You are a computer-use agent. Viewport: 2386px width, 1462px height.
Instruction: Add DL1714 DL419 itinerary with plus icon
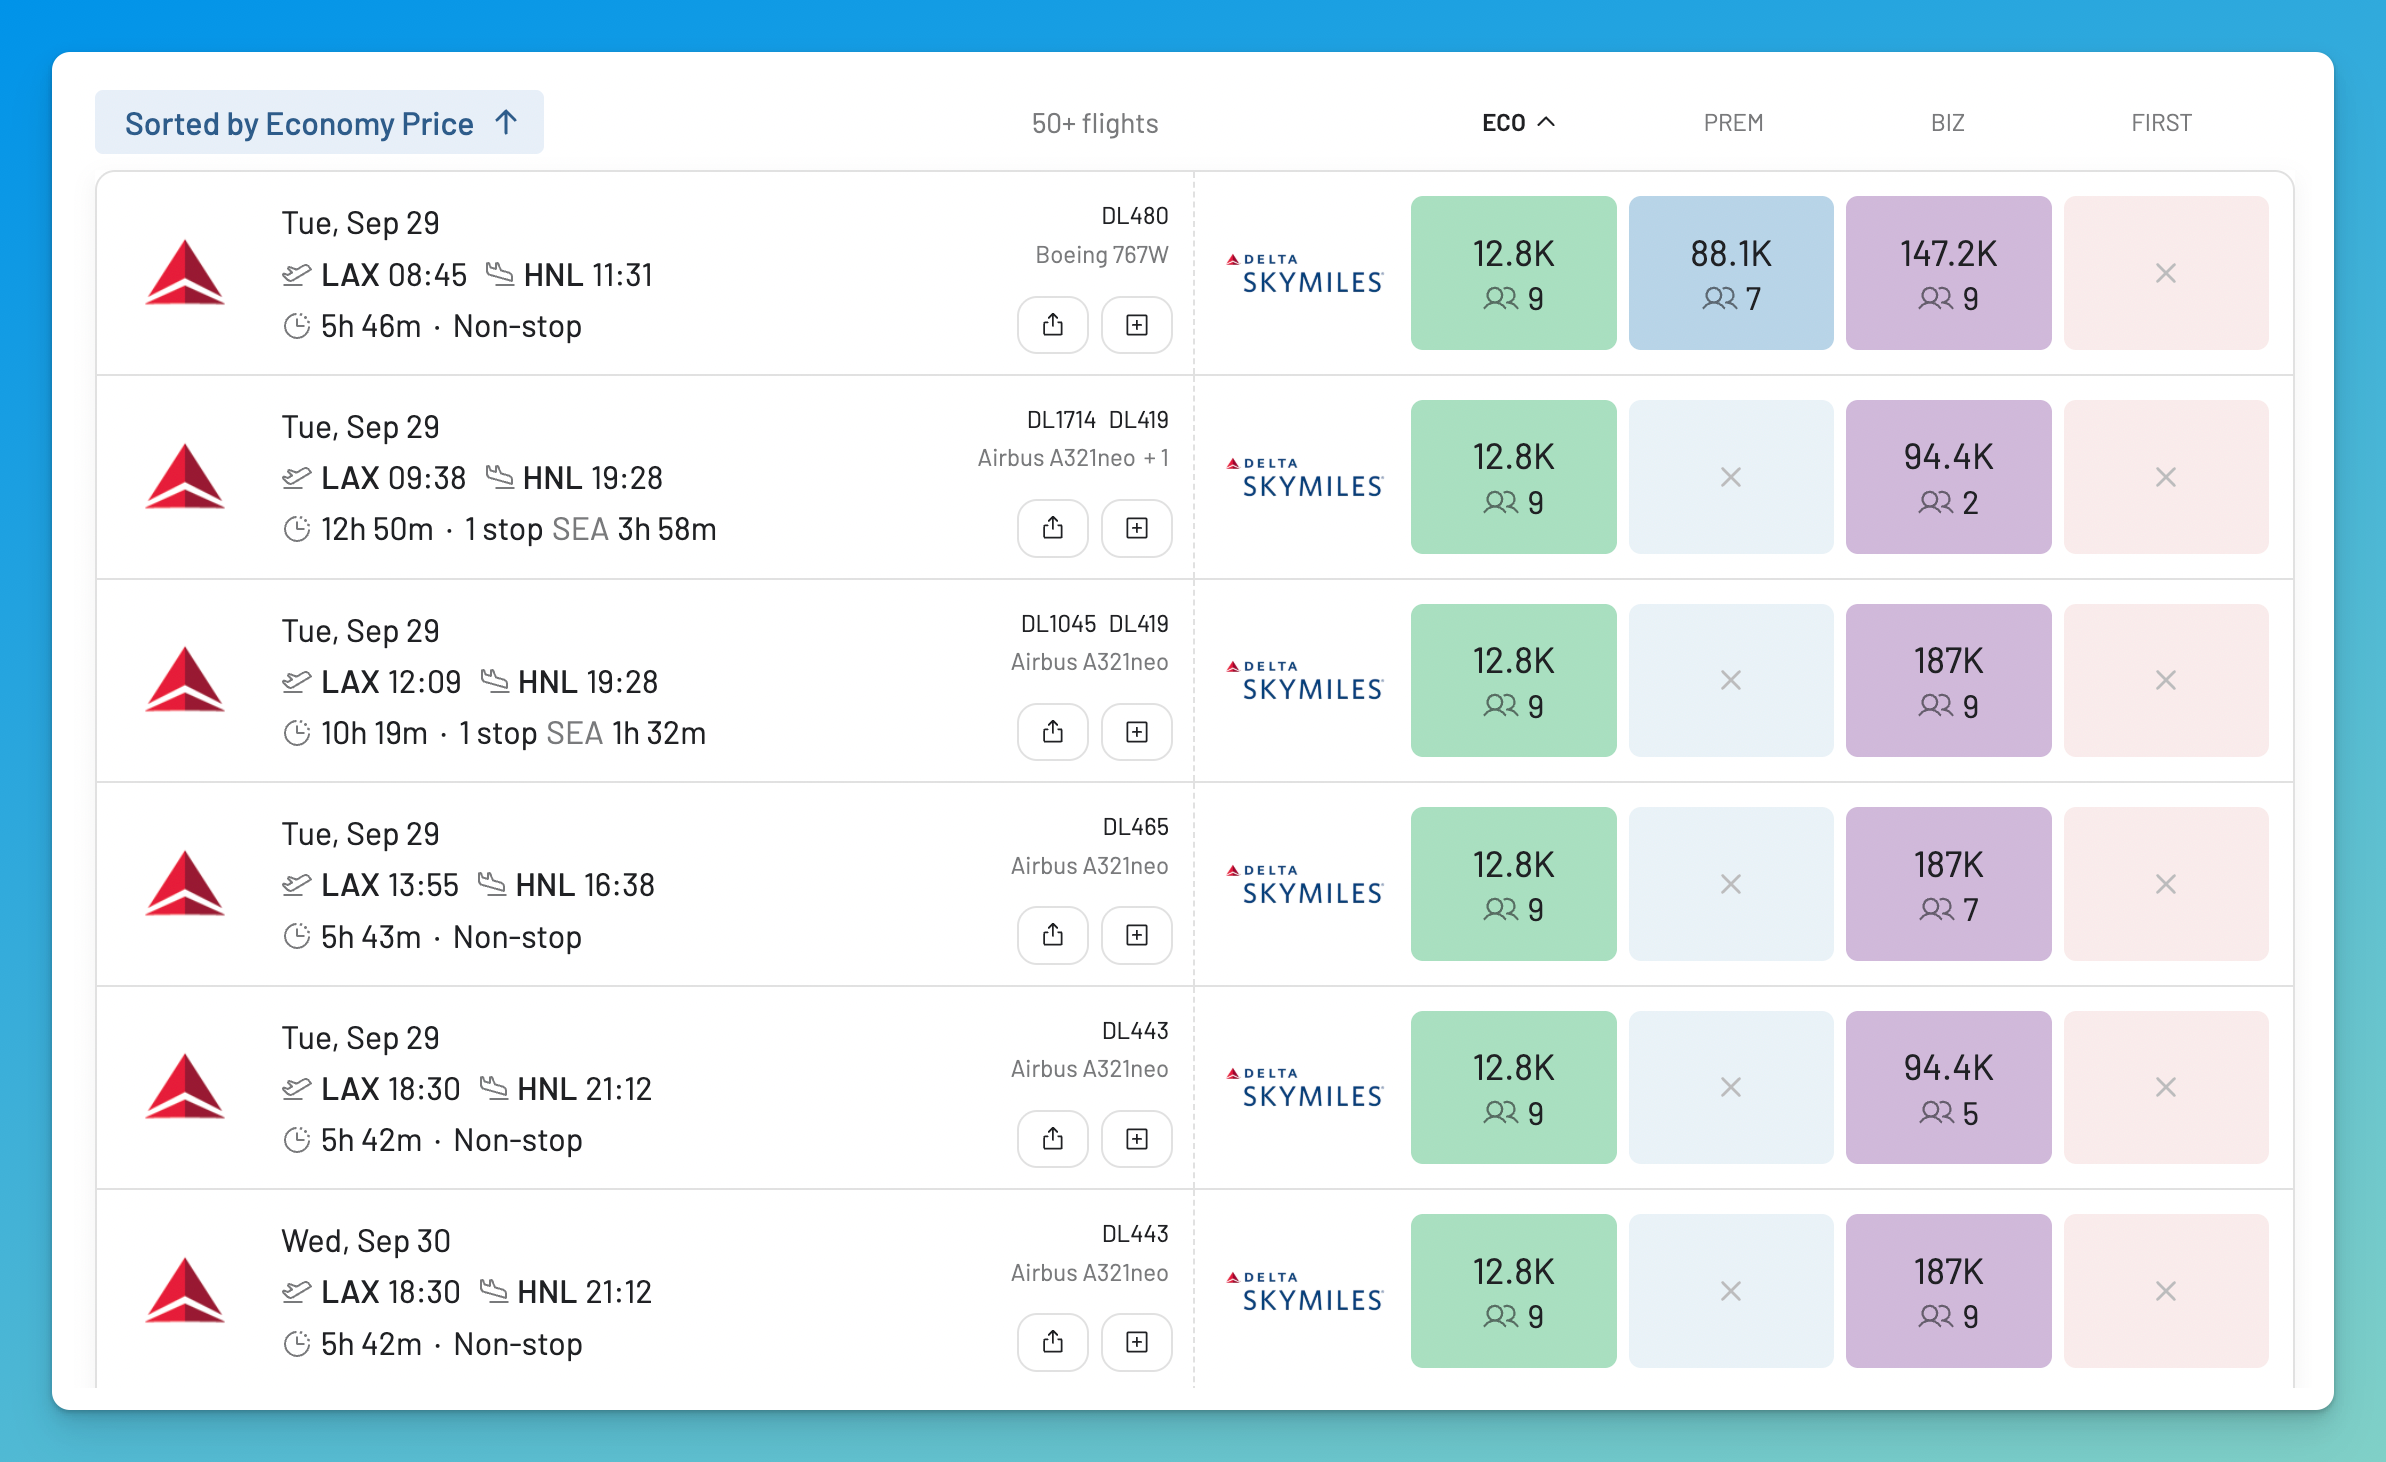pyautogui.click(x=1136, y=528)
